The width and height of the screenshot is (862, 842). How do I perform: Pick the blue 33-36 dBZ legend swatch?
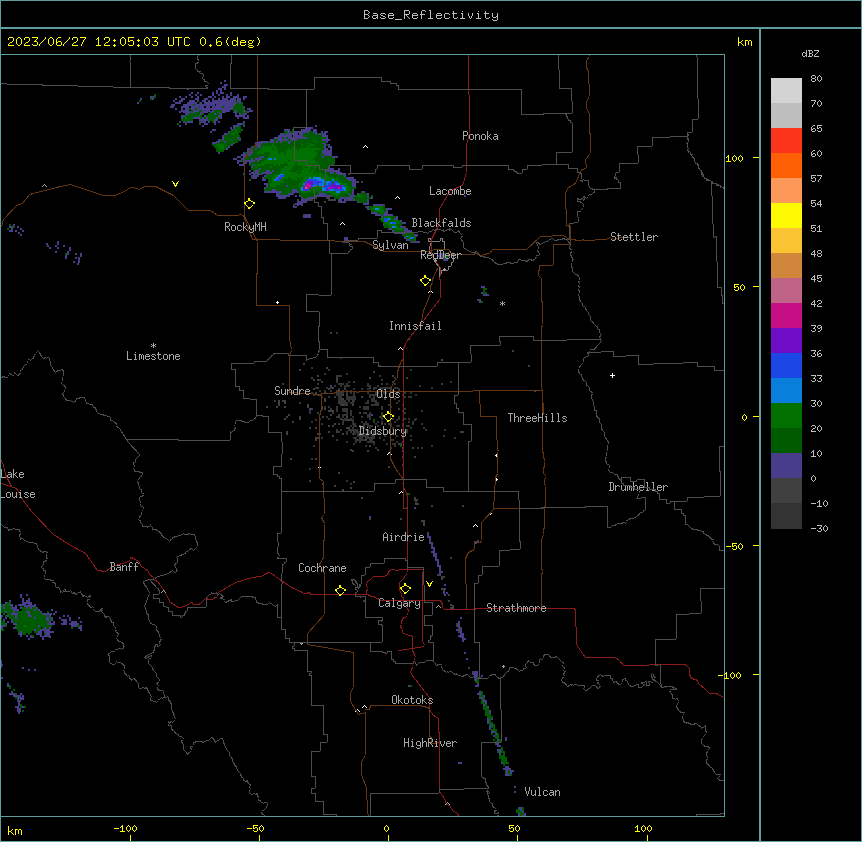click(x=786, y=366)
